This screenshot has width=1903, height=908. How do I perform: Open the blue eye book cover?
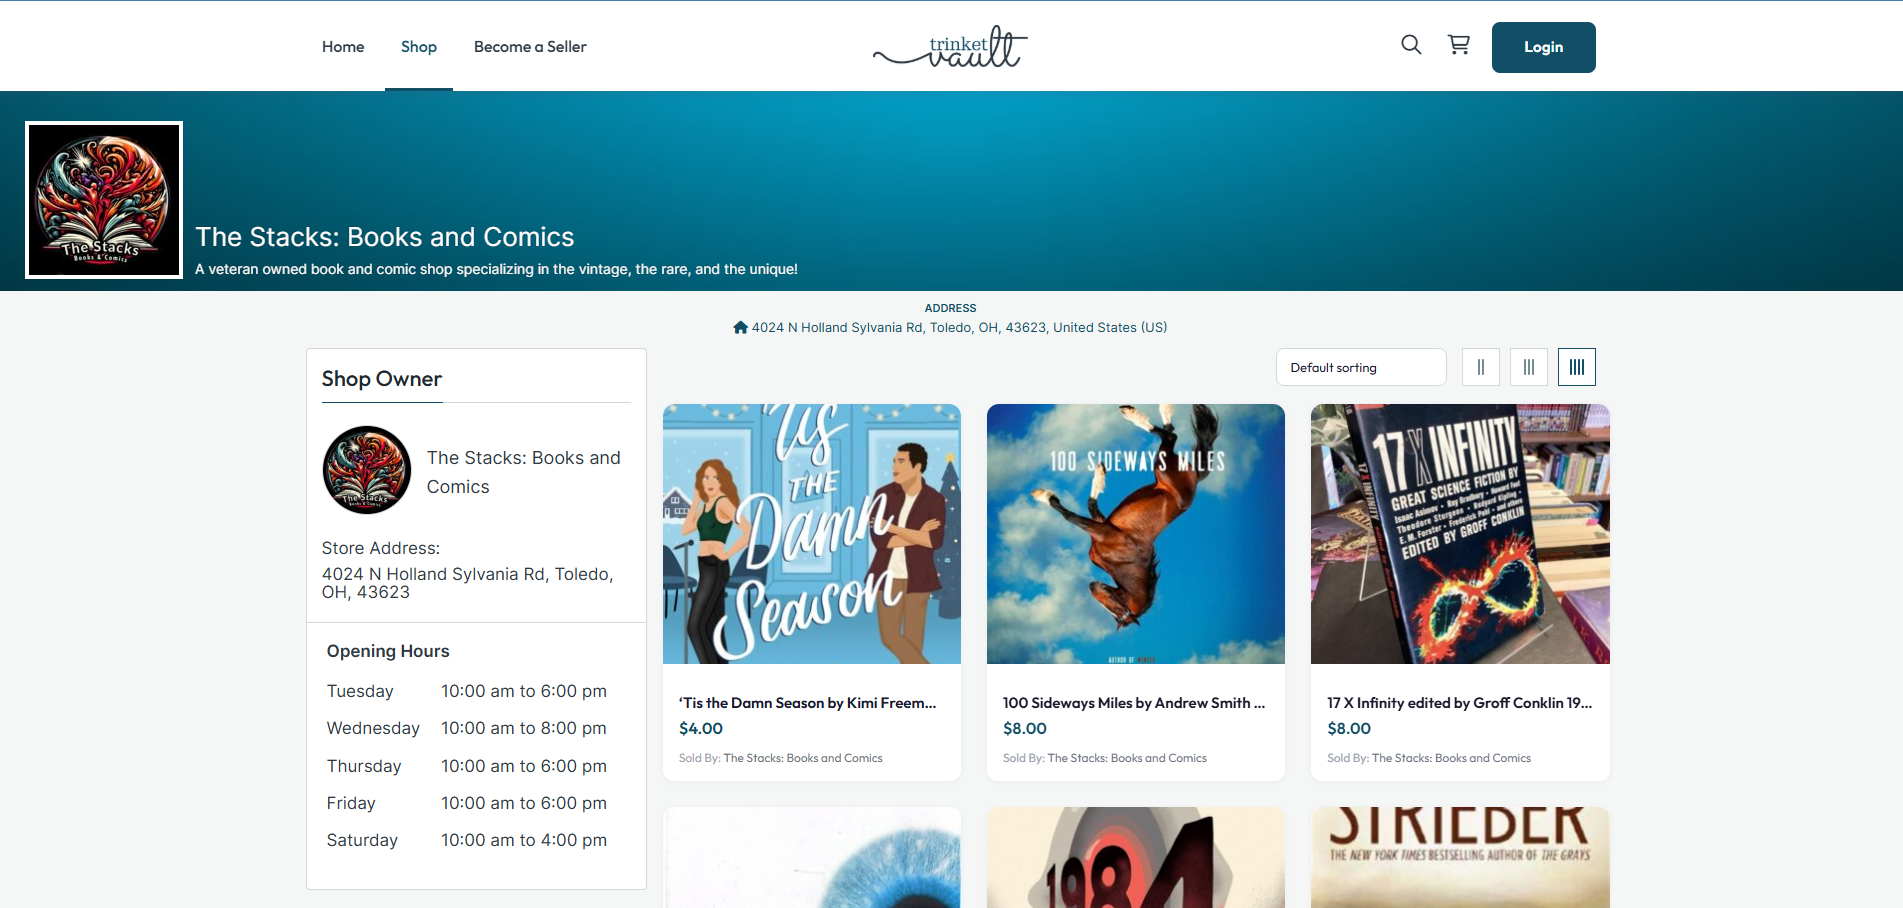click(x=812, y=858)
